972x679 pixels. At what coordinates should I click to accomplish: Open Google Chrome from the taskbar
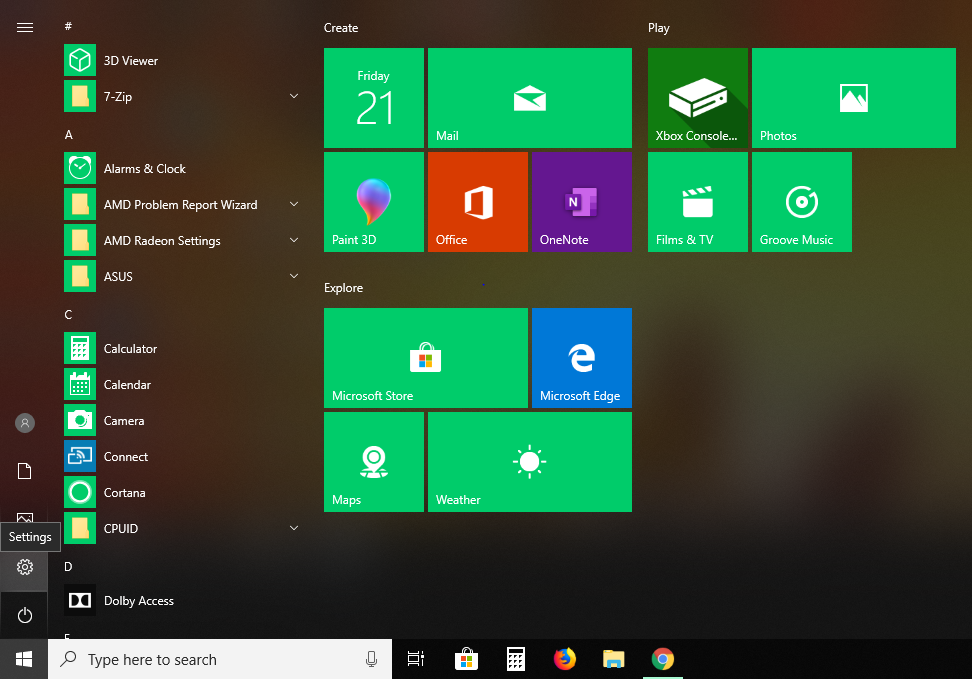coord(662,659)
